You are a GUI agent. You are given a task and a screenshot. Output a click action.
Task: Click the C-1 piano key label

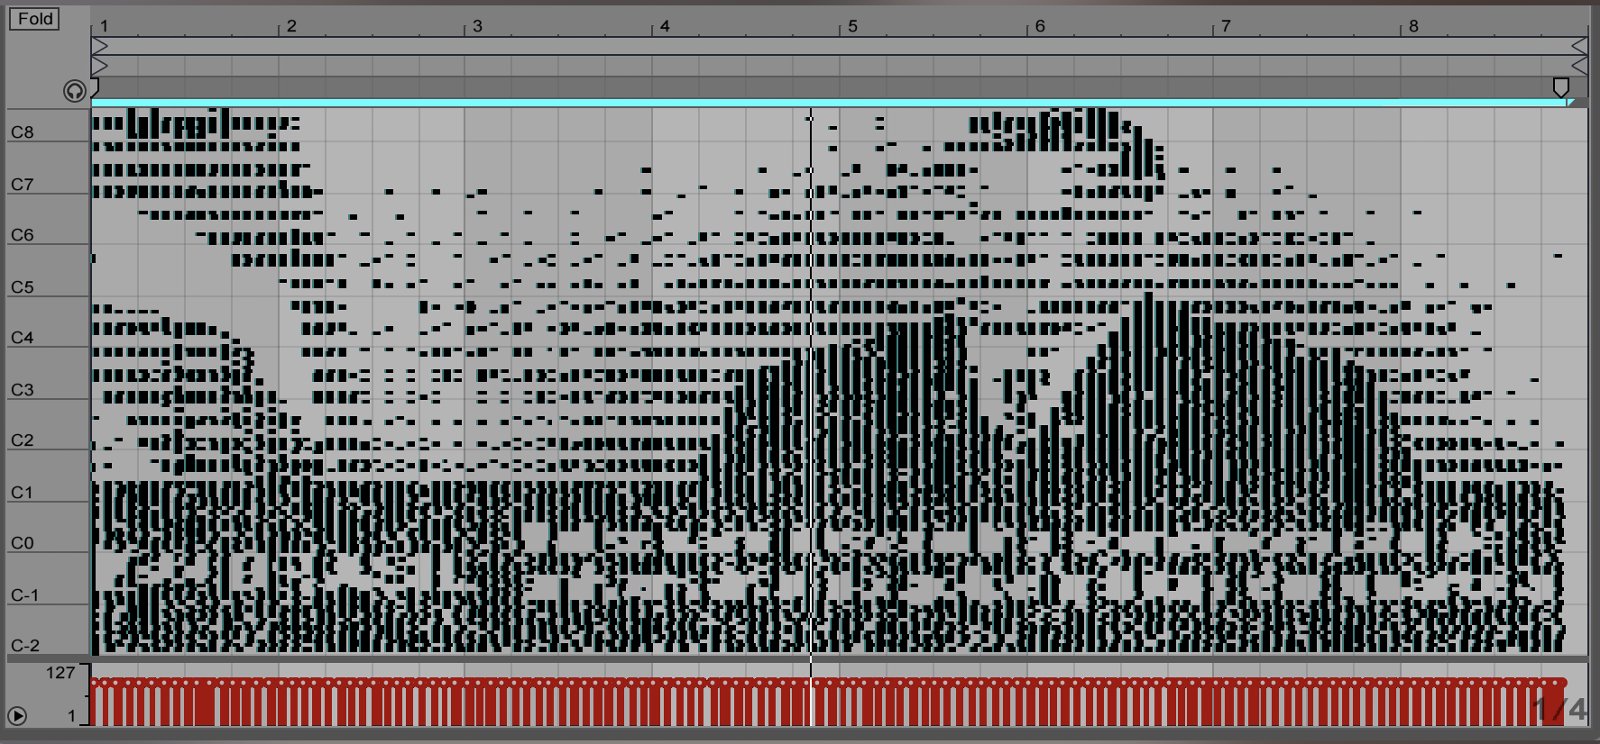25,595
